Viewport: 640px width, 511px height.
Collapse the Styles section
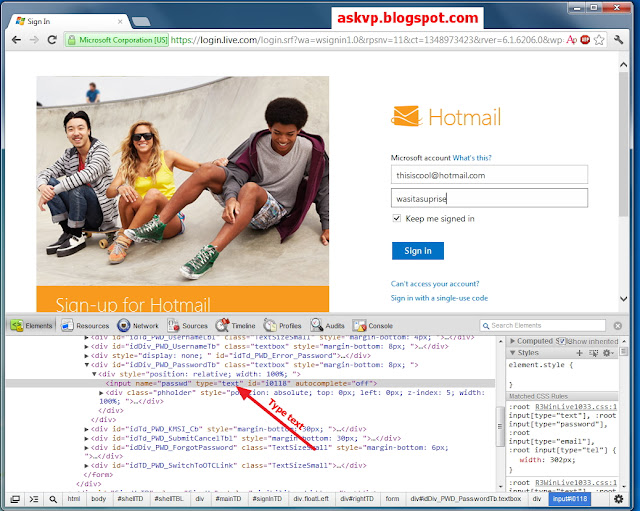[x=513, y=353]
